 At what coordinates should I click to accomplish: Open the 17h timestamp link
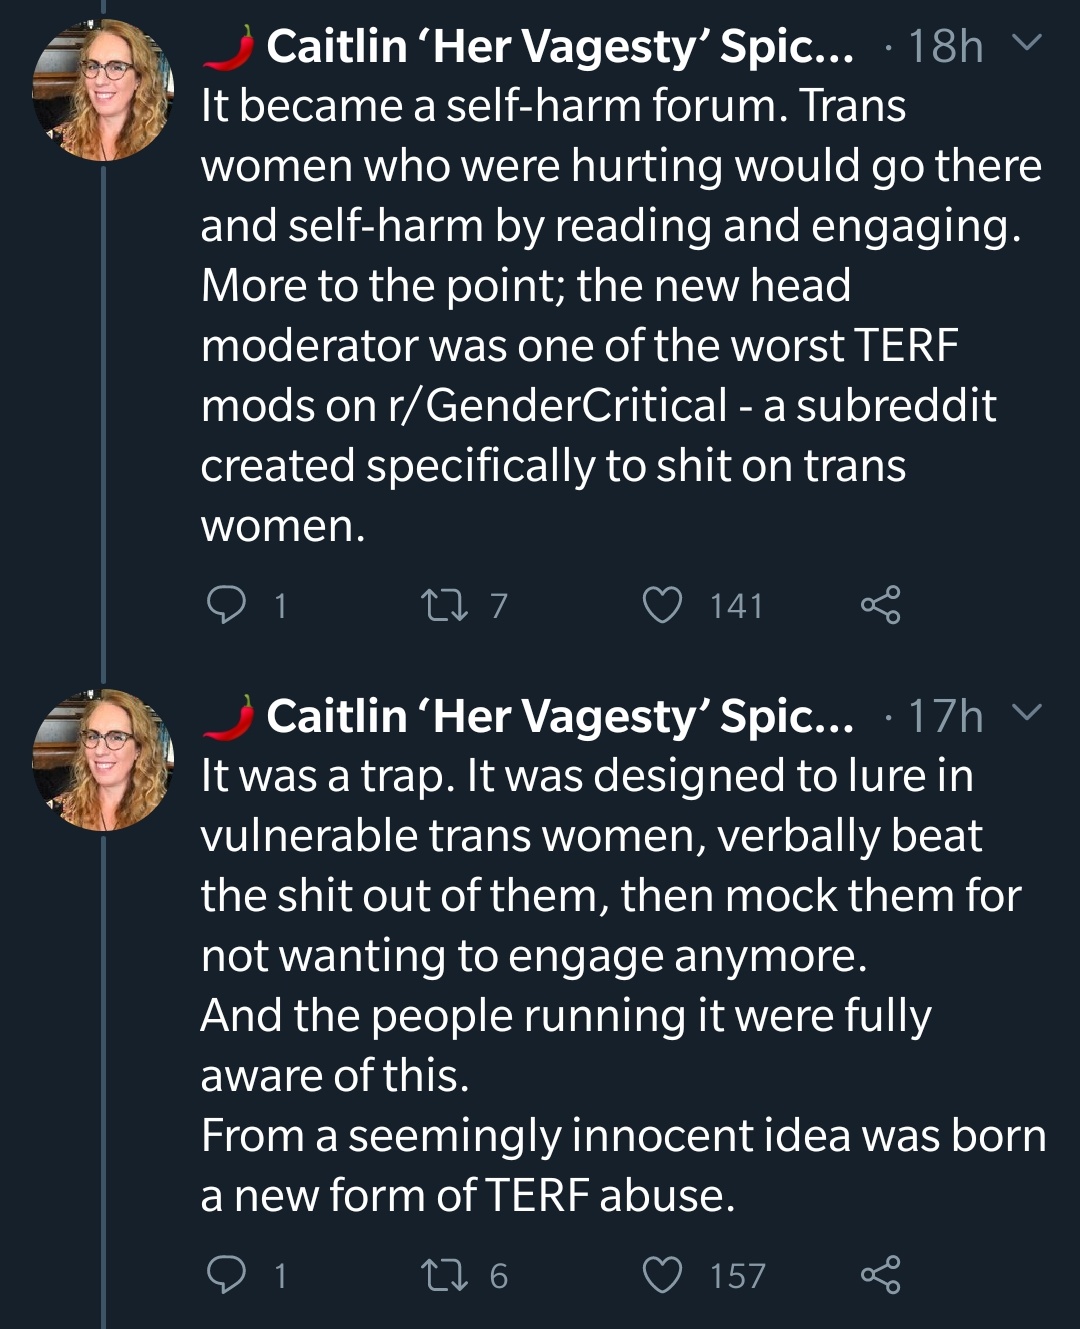click(945, 716)
